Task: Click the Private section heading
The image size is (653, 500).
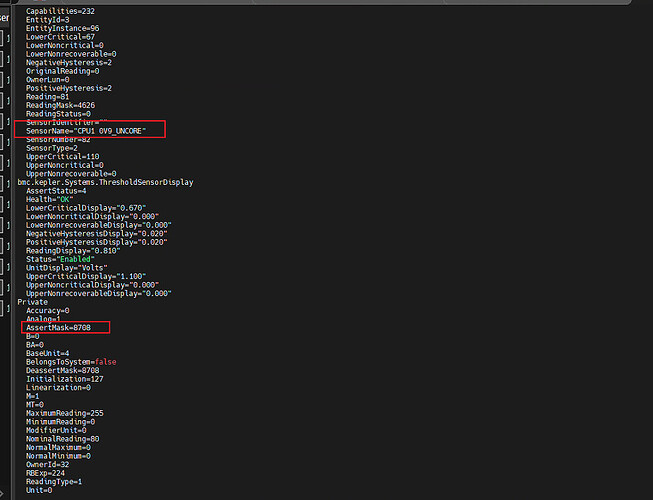Action: pos(33,301)
